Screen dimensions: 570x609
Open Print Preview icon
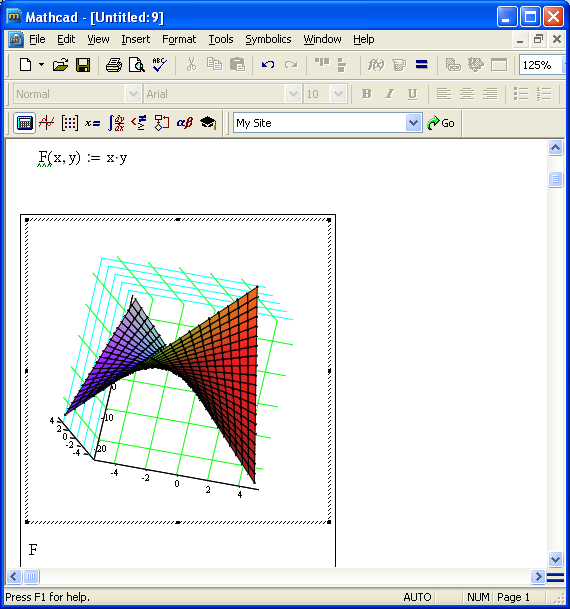[137, 64]
